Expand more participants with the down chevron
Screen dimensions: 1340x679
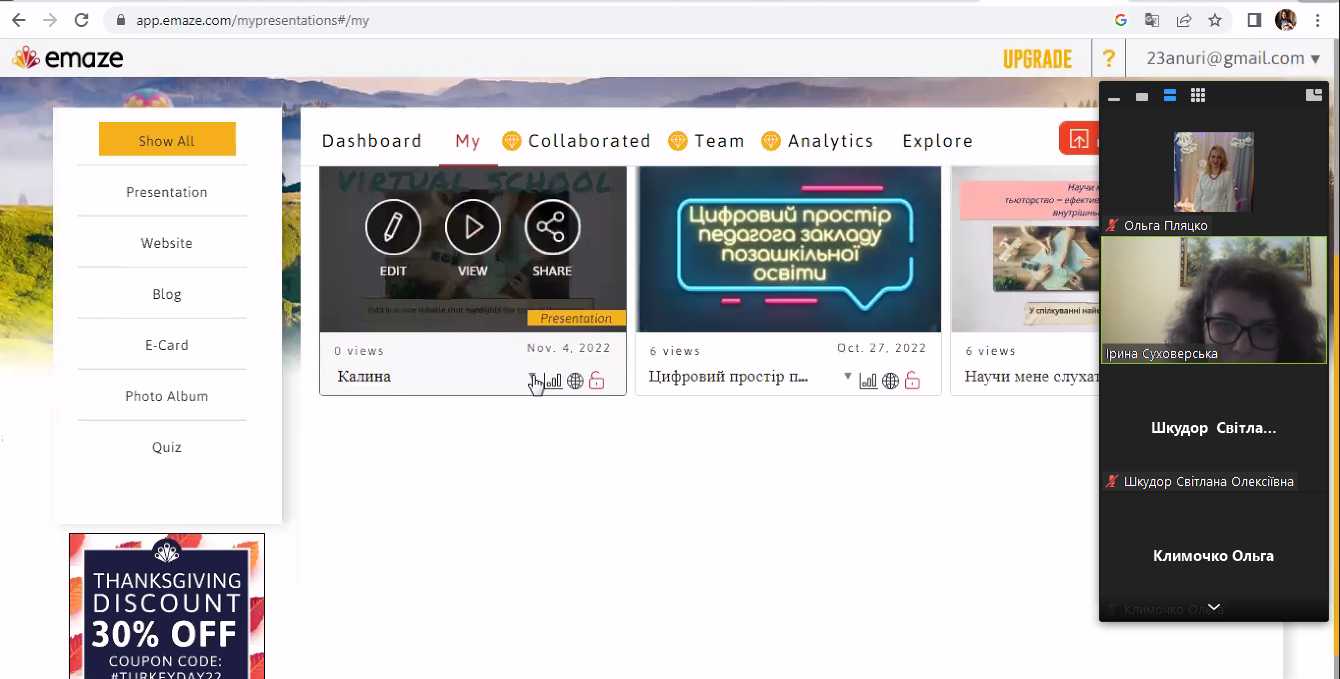click(x=1214, y=607)
